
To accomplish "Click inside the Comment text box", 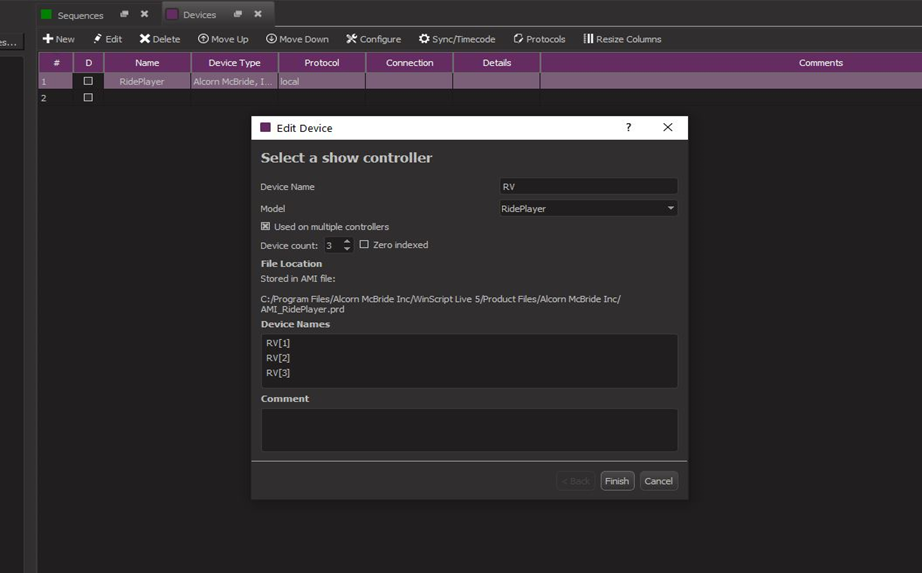I will click(469, 430).
